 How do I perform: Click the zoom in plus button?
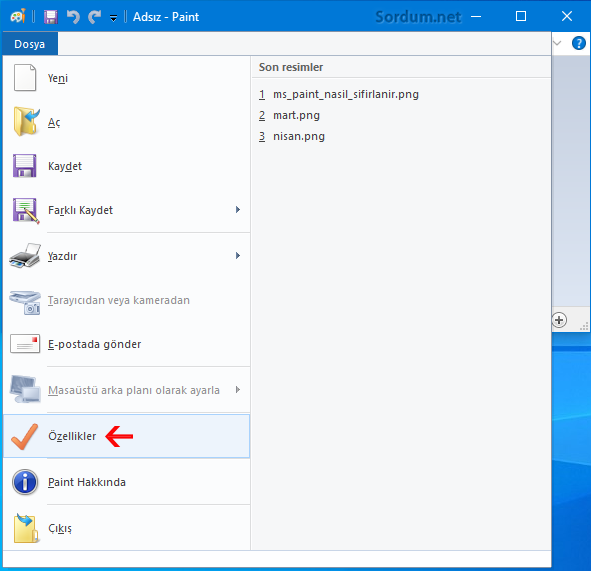[559, 320]
